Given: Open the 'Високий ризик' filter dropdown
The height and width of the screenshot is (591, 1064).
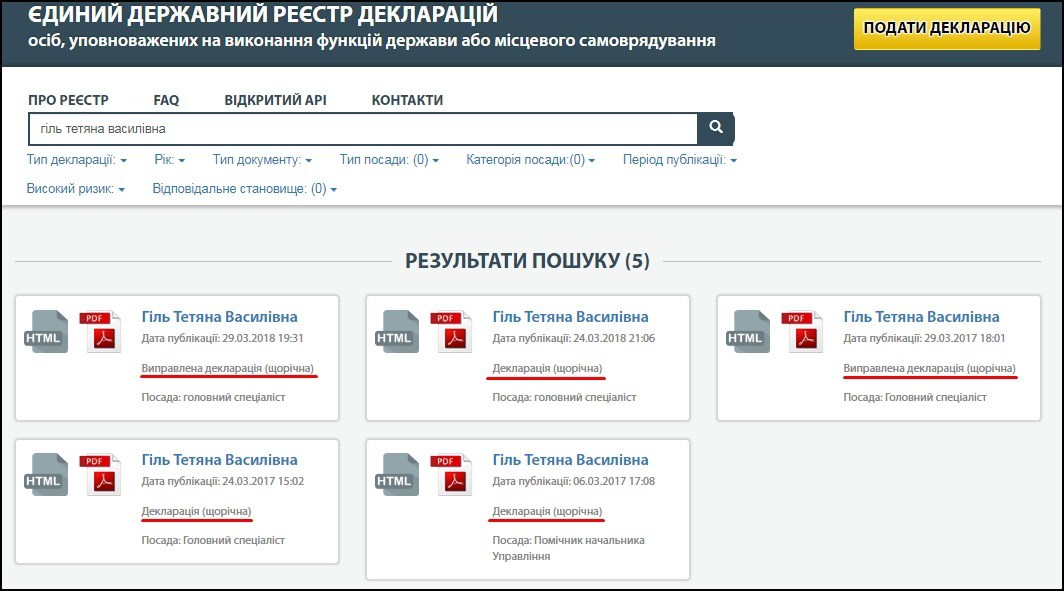Looking at the screenshot, I should [x=76, y=189].
